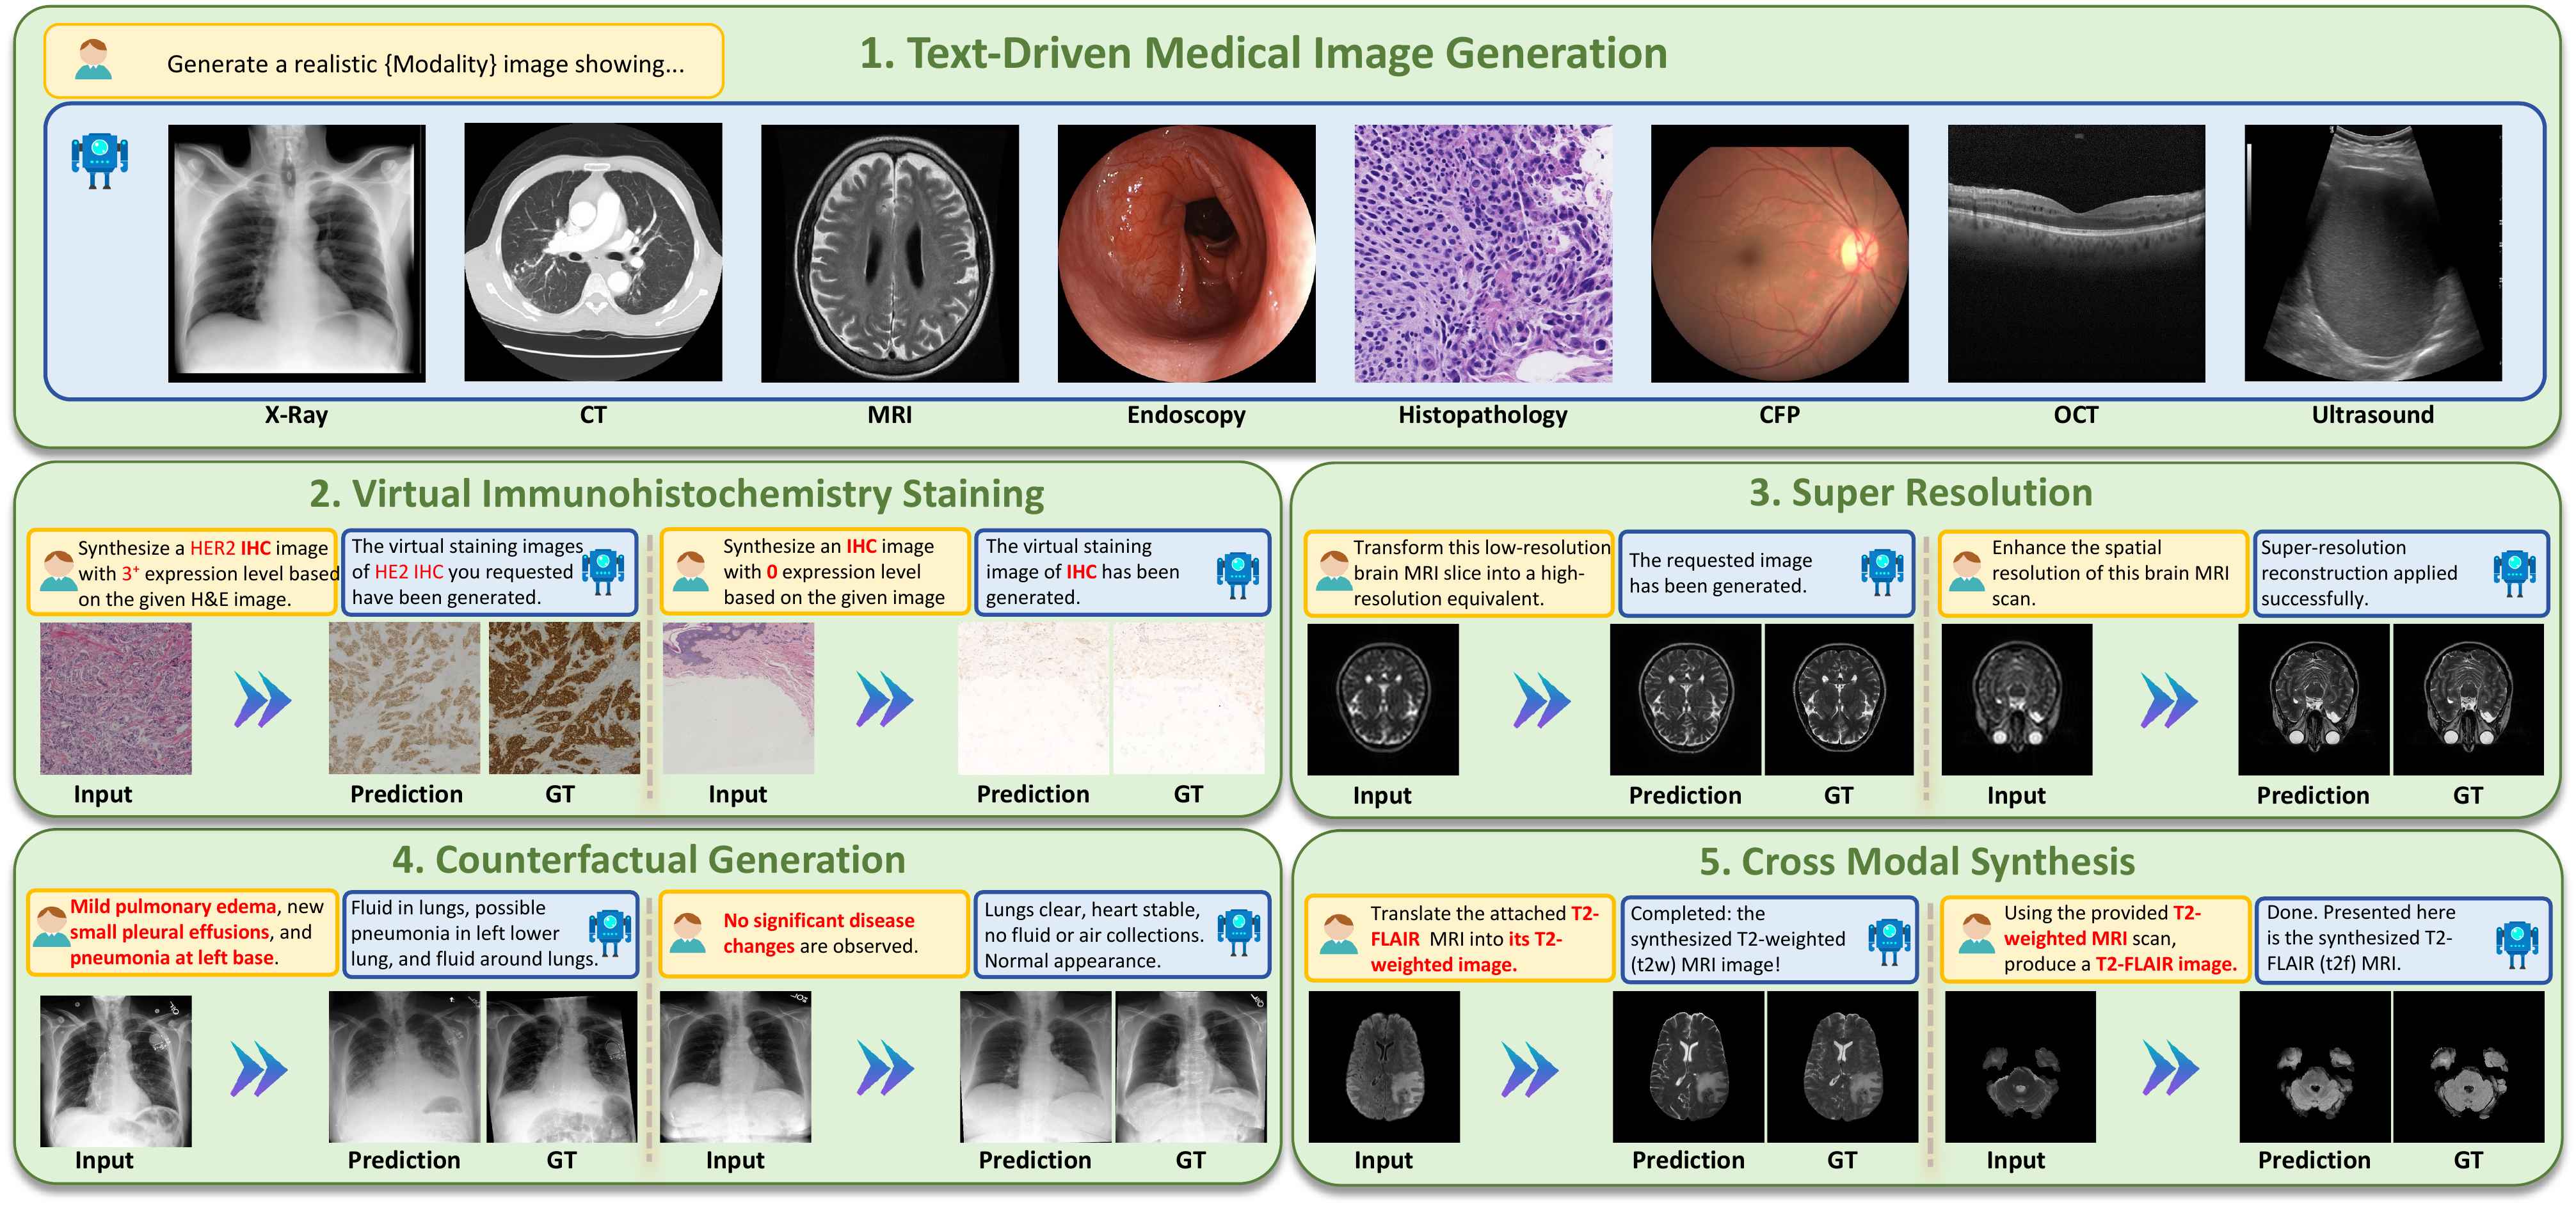Image resolution: width=2576 pixels, height=1208 pixels.
Task: Click the user avatar beside the 'Mild pulmonary edema' prompt
Action: [x=51, y=928]
